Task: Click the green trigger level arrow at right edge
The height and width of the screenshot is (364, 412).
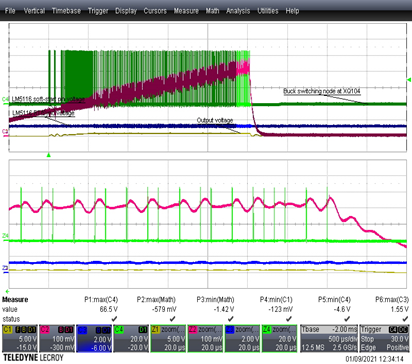Action: [x=409, y=80]
